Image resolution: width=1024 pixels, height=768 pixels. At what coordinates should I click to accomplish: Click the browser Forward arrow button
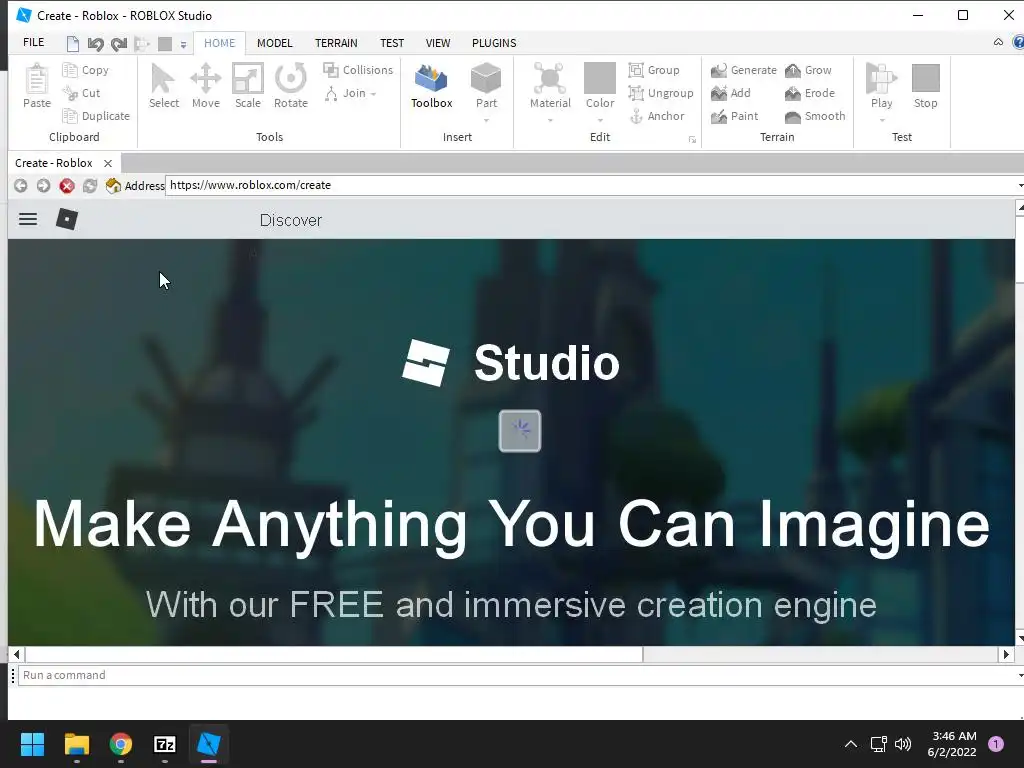coord(43,185)
